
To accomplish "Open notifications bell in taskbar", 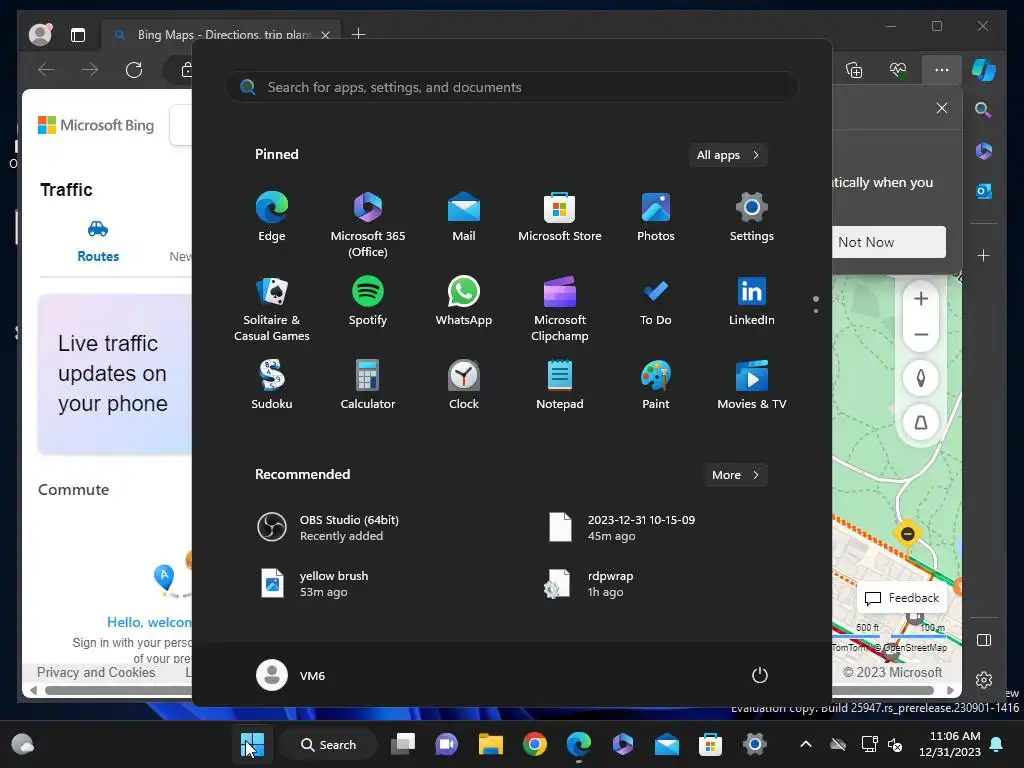I will [997, 744].
